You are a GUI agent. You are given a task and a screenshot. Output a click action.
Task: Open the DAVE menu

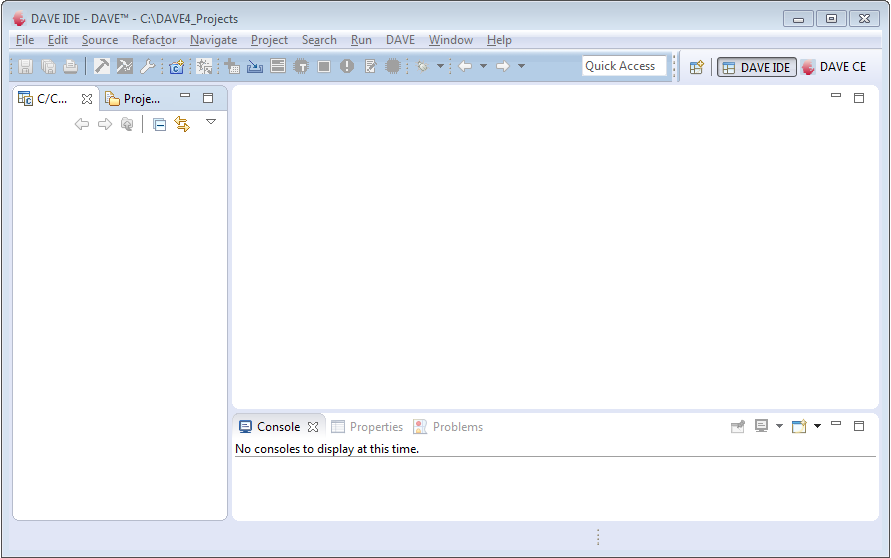pyautogui.click(x=401, y=40)
